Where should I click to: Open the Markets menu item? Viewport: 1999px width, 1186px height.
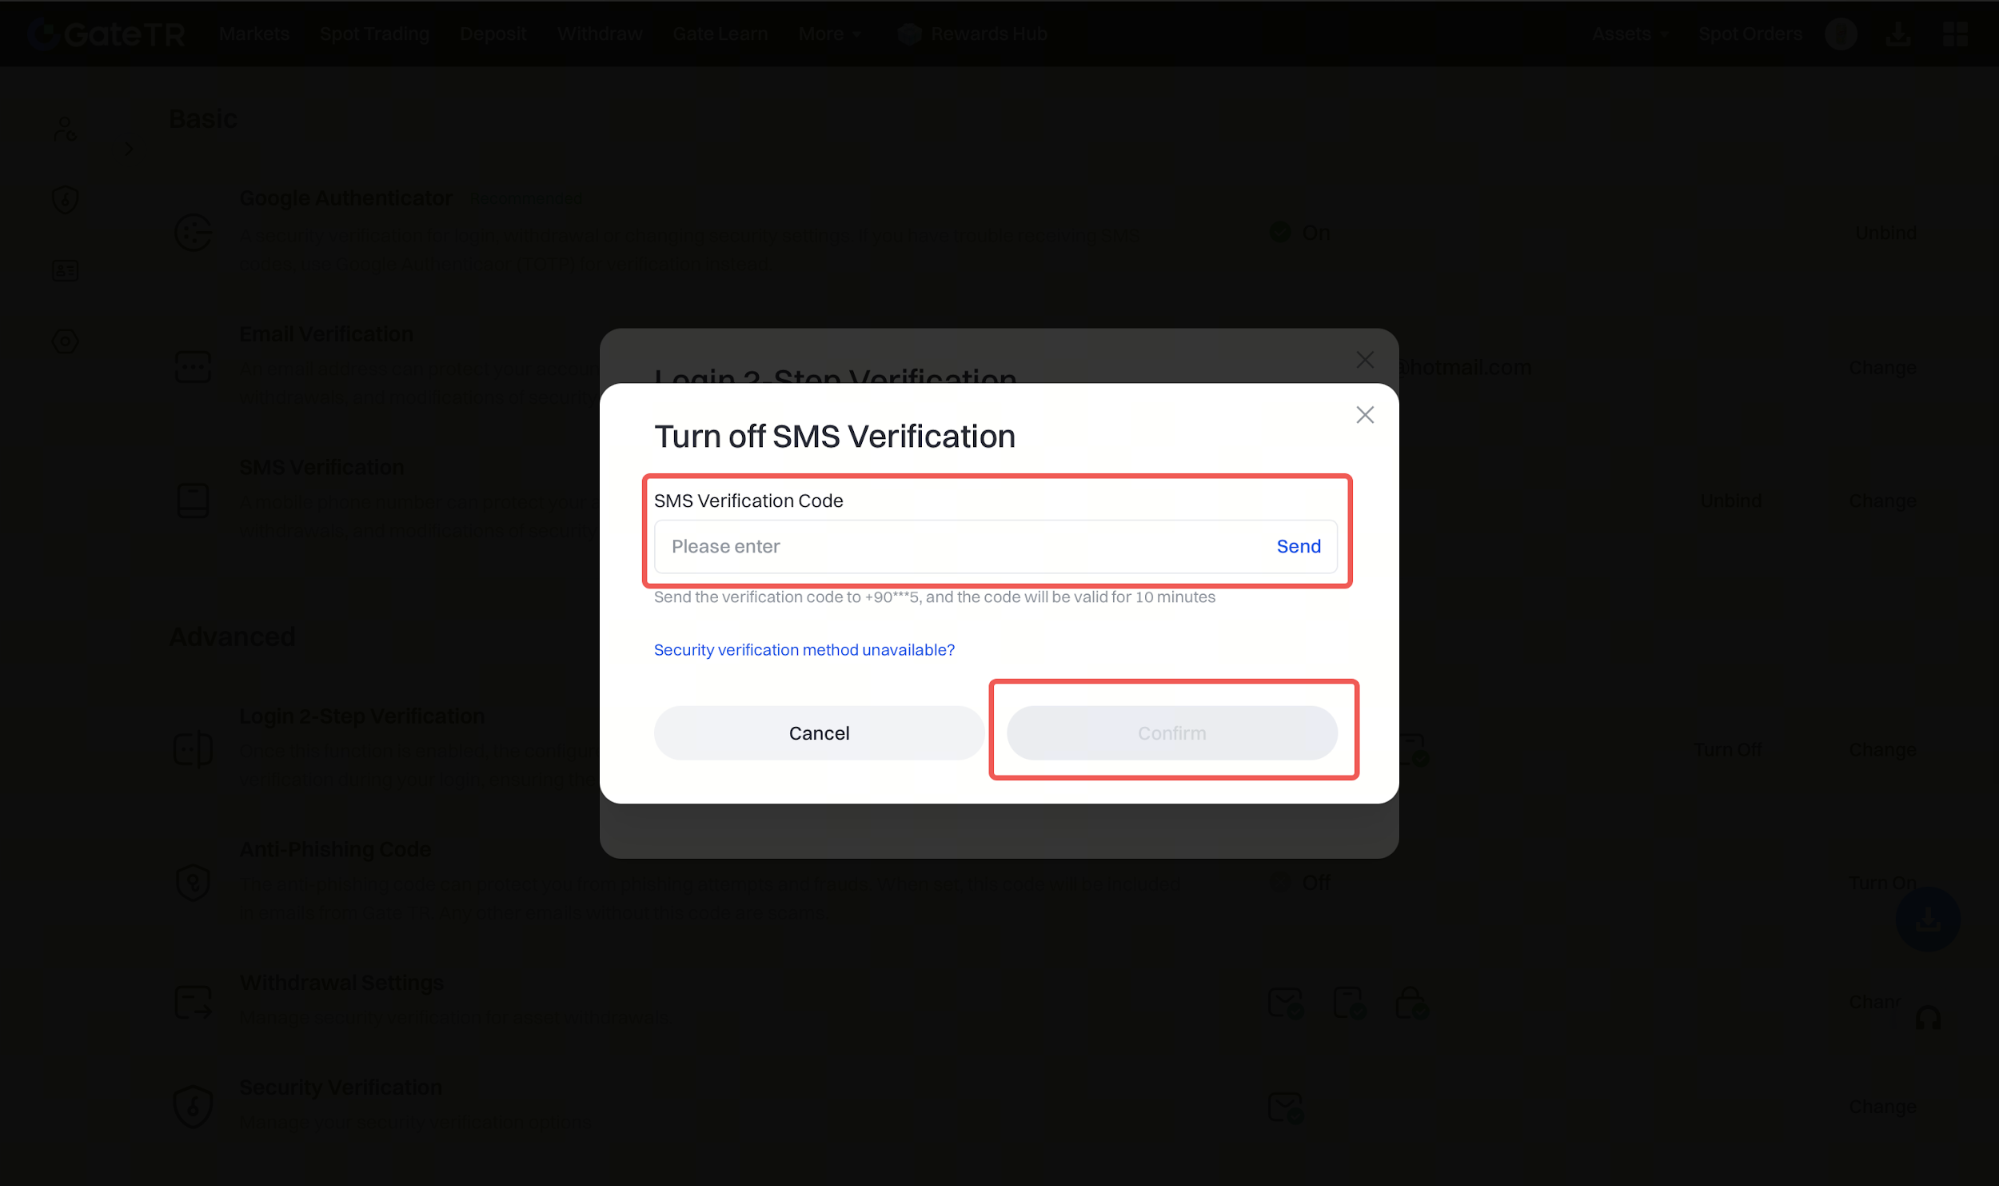pos(254,34)
